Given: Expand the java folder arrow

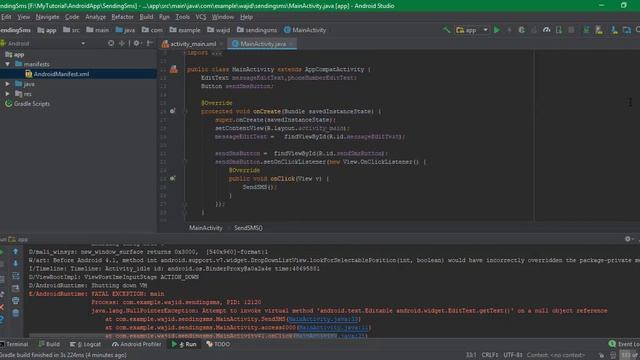Looking at the screenshot, I should tap(7, 84).
